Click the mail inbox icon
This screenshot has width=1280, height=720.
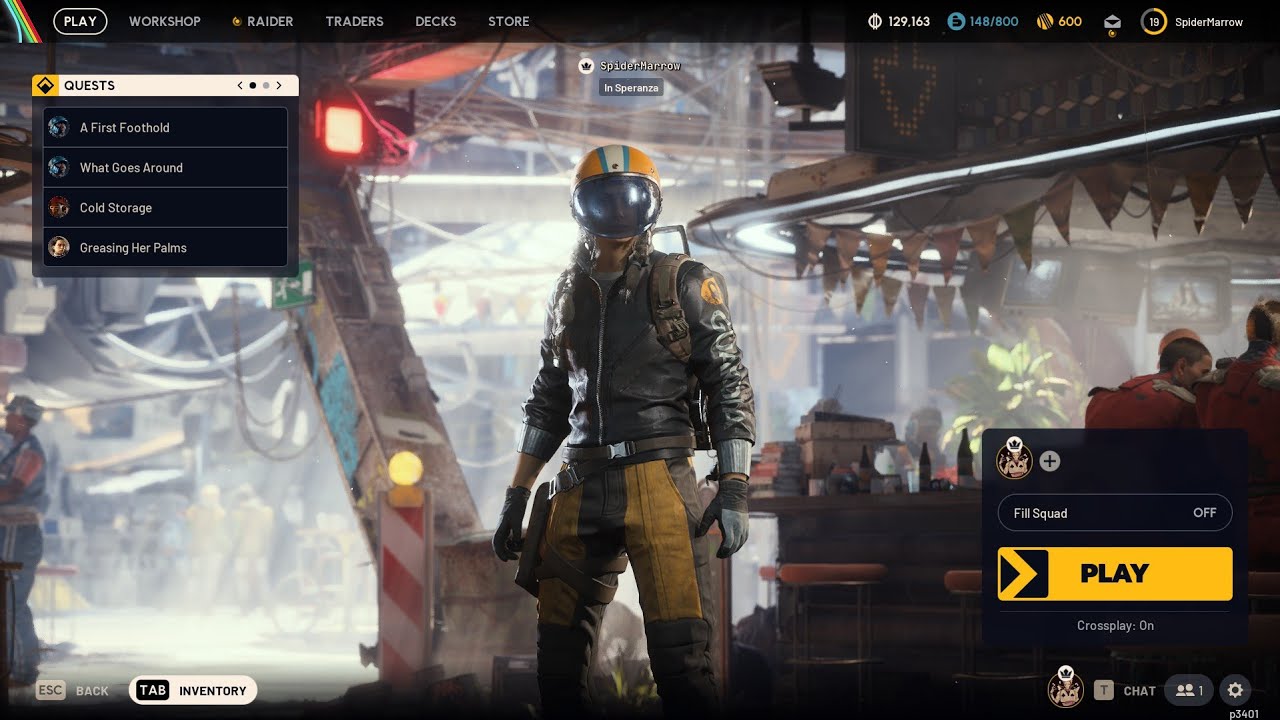[x=1113, y=22]
